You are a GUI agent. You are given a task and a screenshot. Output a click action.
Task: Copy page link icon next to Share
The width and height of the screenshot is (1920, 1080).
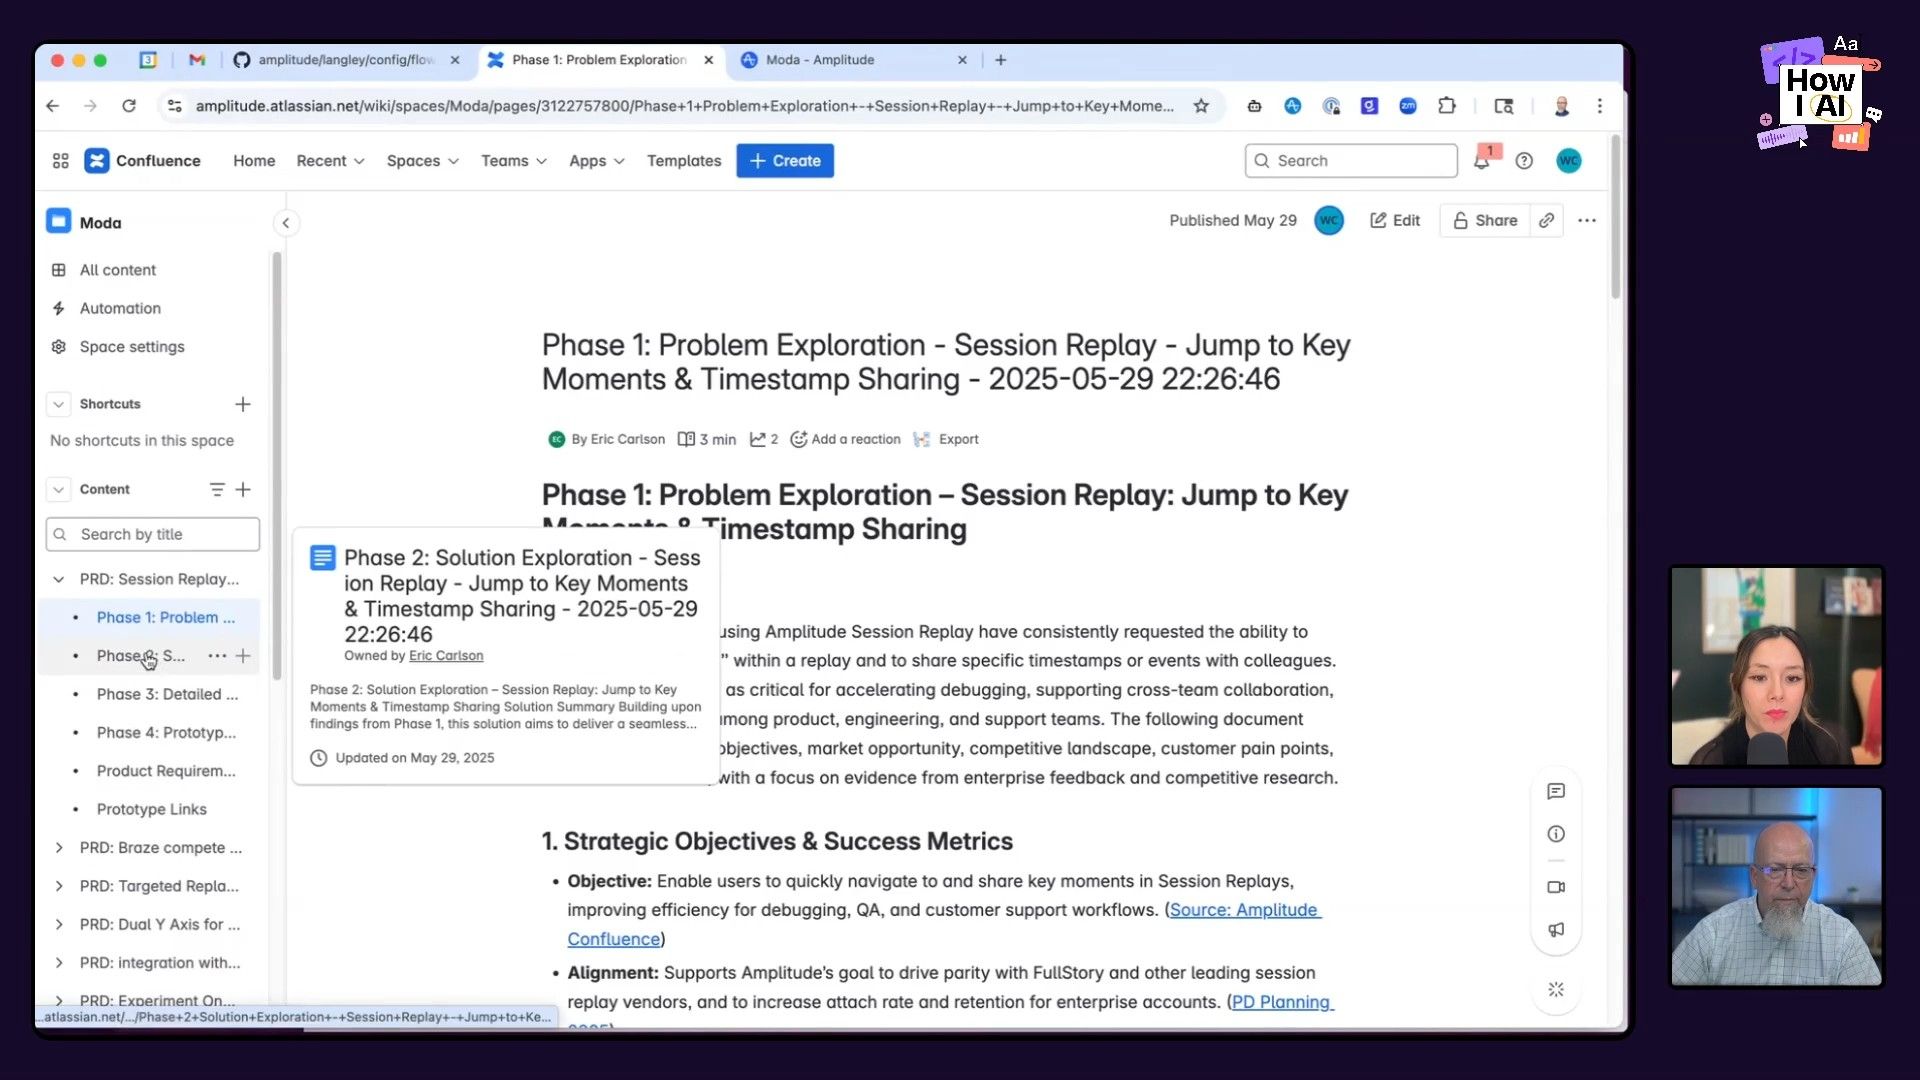(x=1547, y=220)
